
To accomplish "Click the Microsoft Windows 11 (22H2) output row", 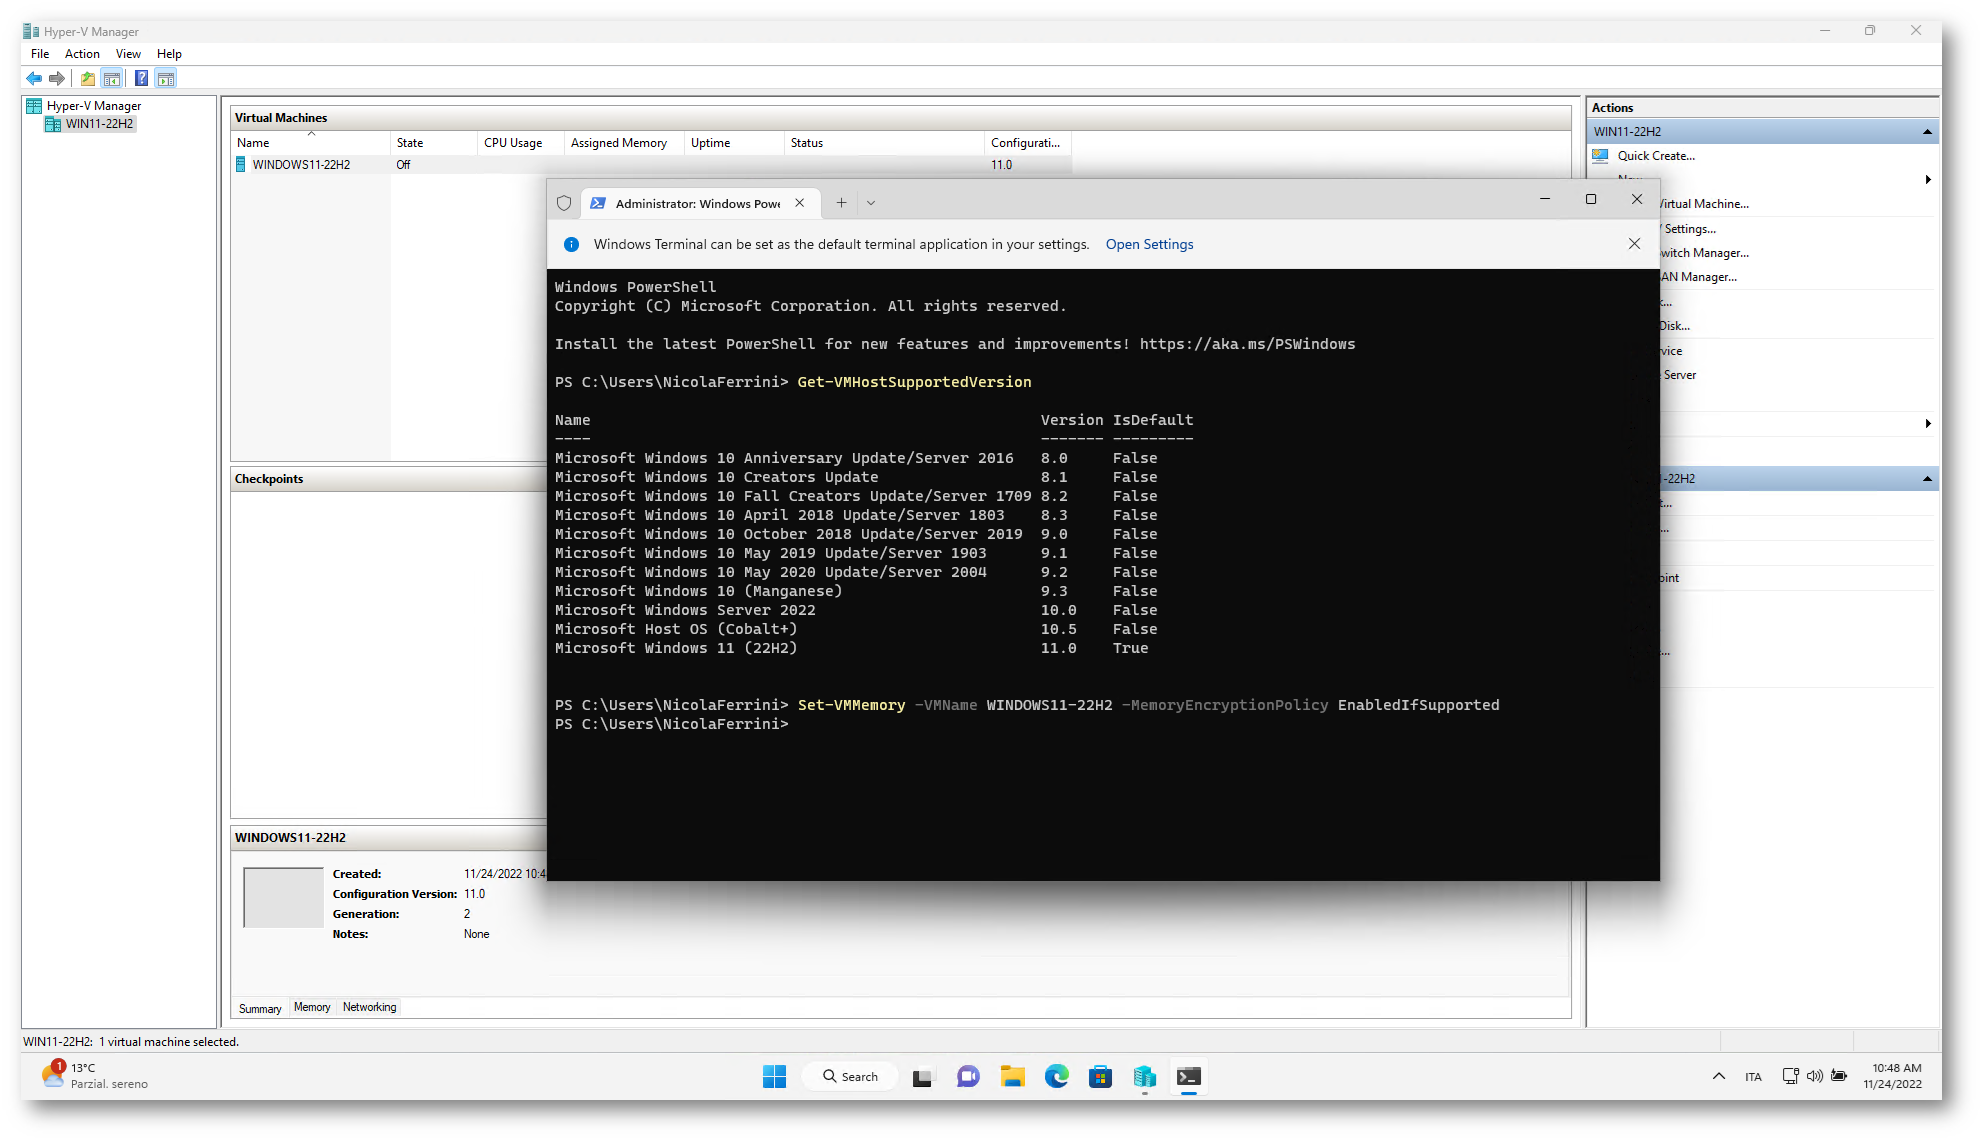I will 851,648.
